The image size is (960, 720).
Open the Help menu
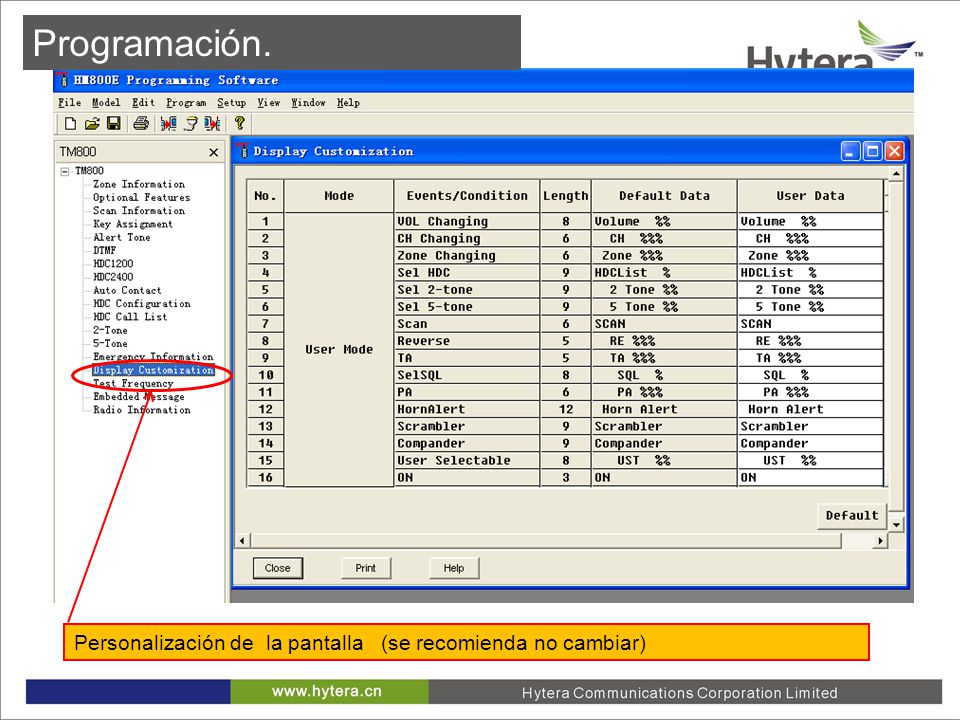pos(348,103)
